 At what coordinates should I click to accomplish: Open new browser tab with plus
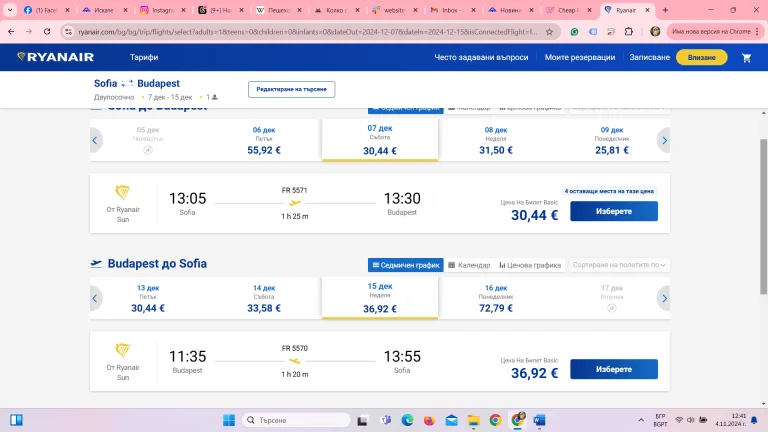coord(665,10)
